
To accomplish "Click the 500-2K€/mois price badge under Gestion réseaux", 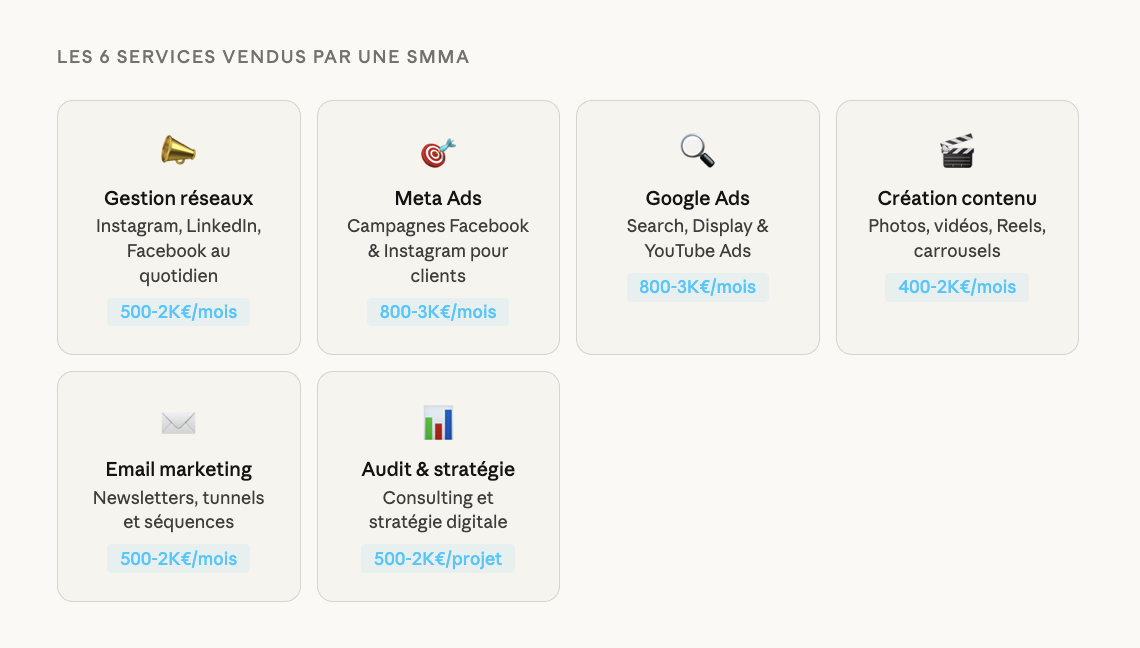I will 179,312.
